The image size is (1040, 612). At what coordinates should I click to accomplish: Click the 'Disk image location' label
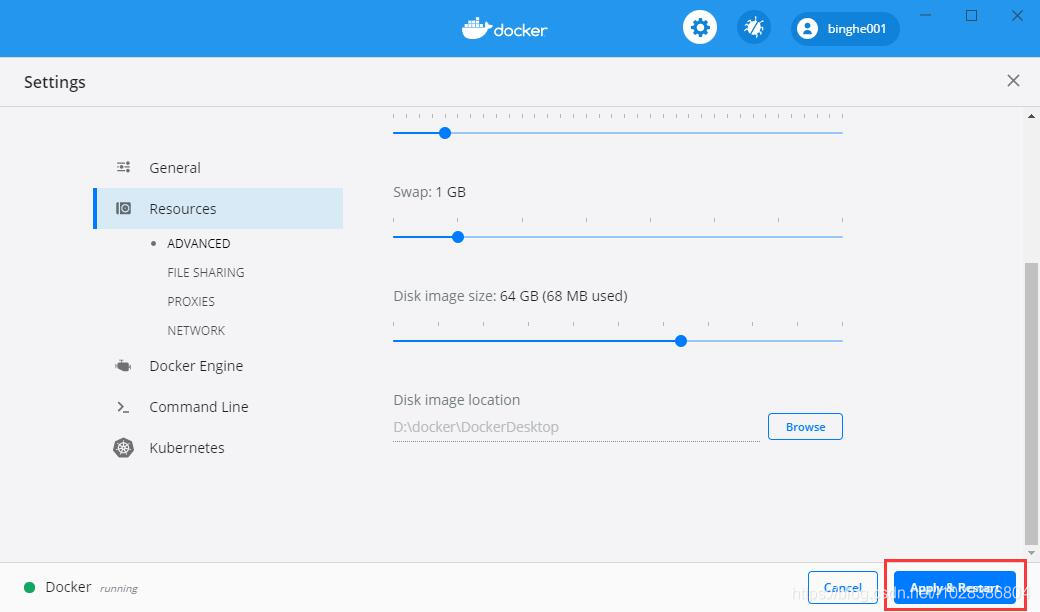[x=456, y=400]
